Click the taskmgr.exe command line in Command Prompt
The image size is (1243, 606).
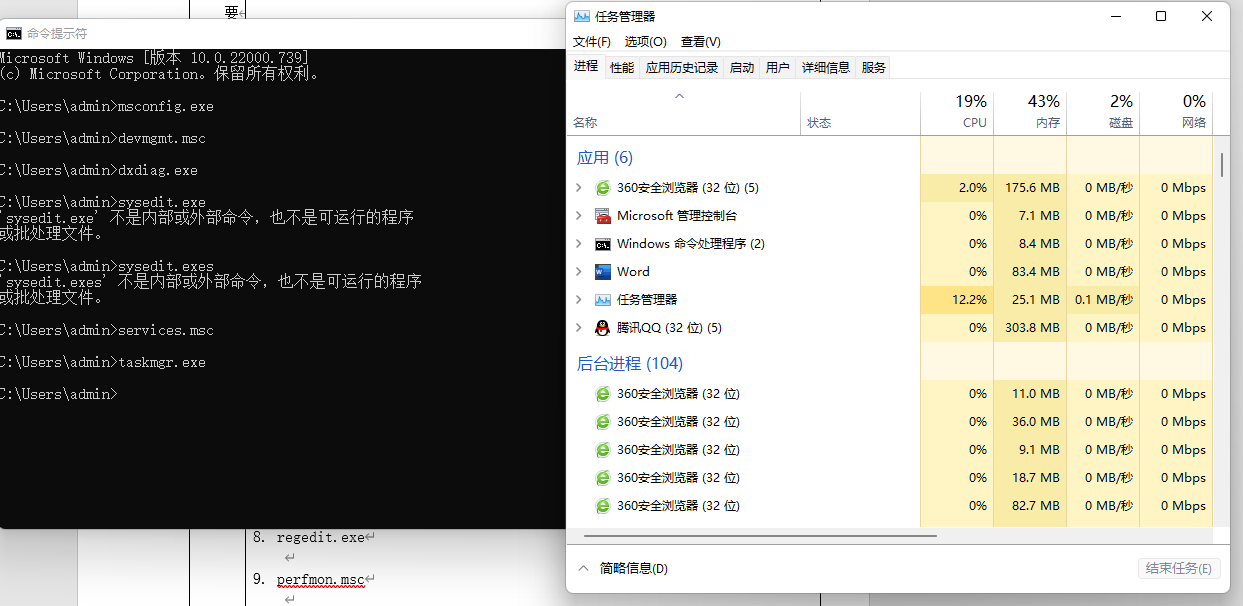tap(103, 362)
